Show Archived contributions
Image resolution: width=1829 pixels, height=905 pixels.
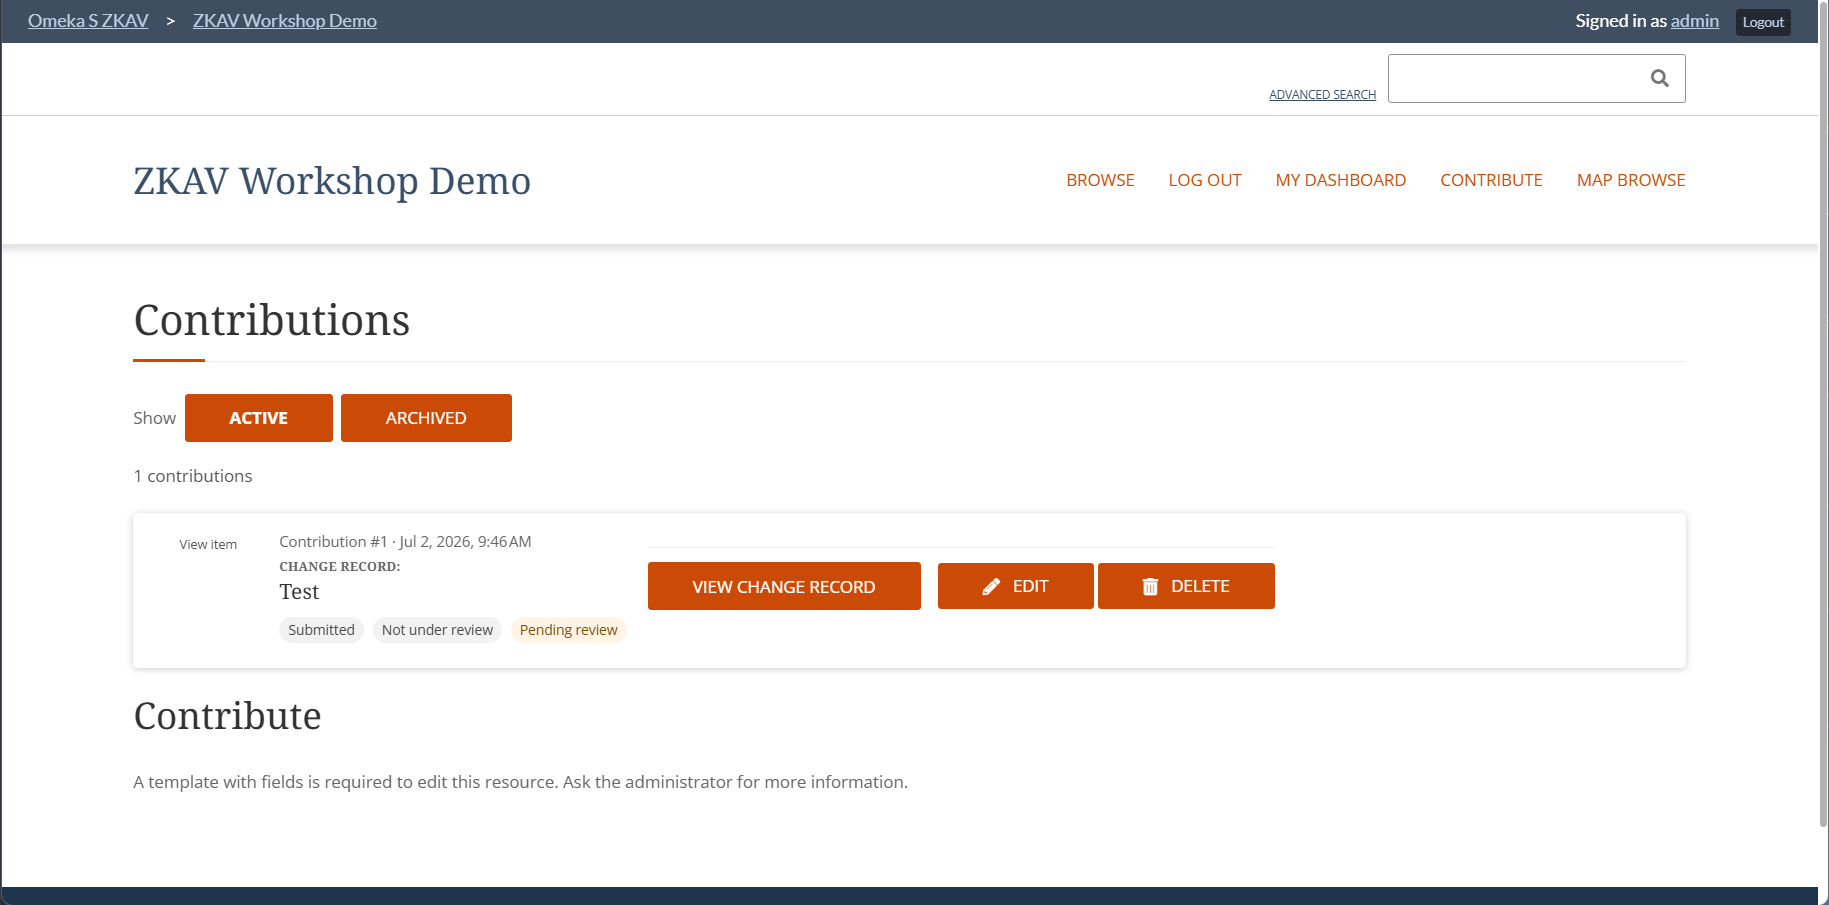point(426,418)
